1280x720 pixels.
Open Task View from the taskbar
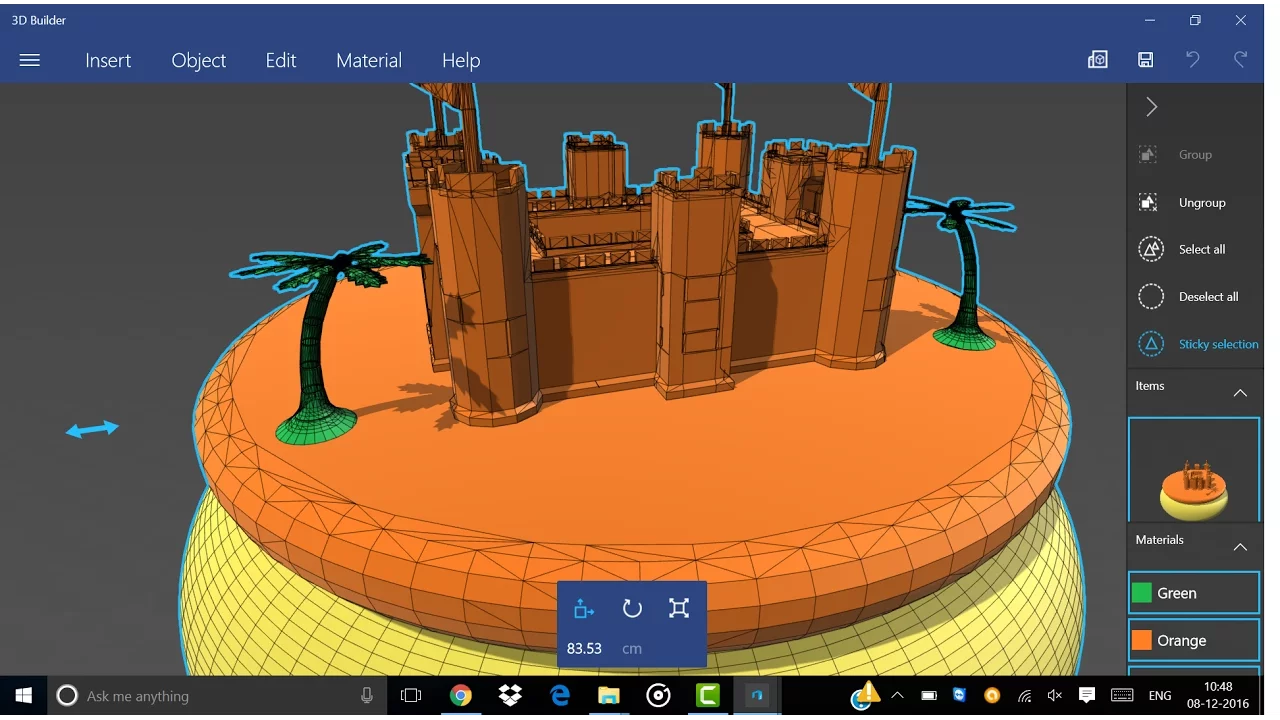[x=411, y=696]
